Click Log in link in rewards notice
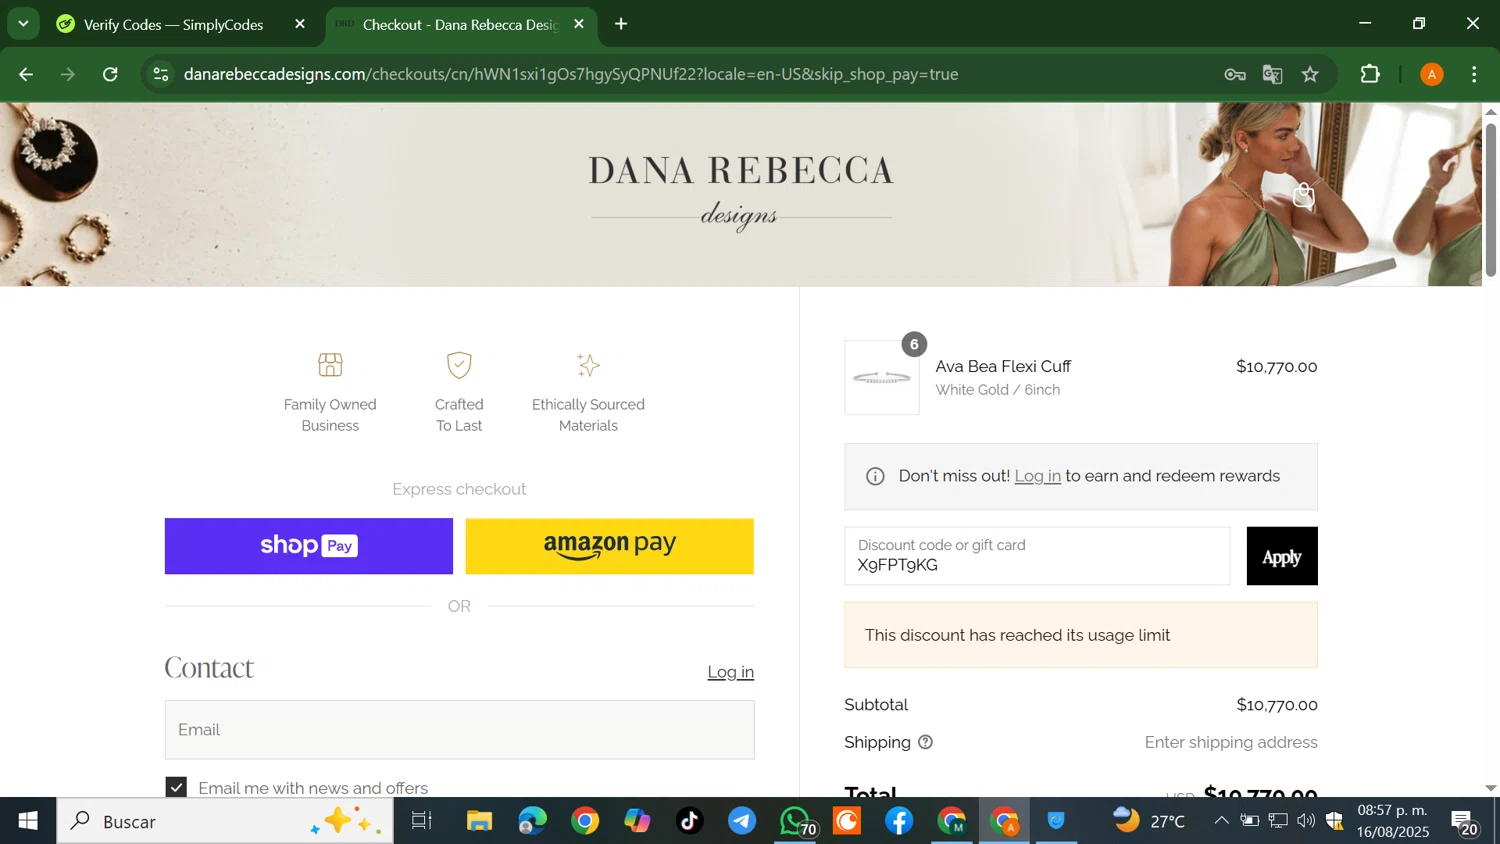The height and width of the screenshot is (844, 1500). click(1037, 476)
